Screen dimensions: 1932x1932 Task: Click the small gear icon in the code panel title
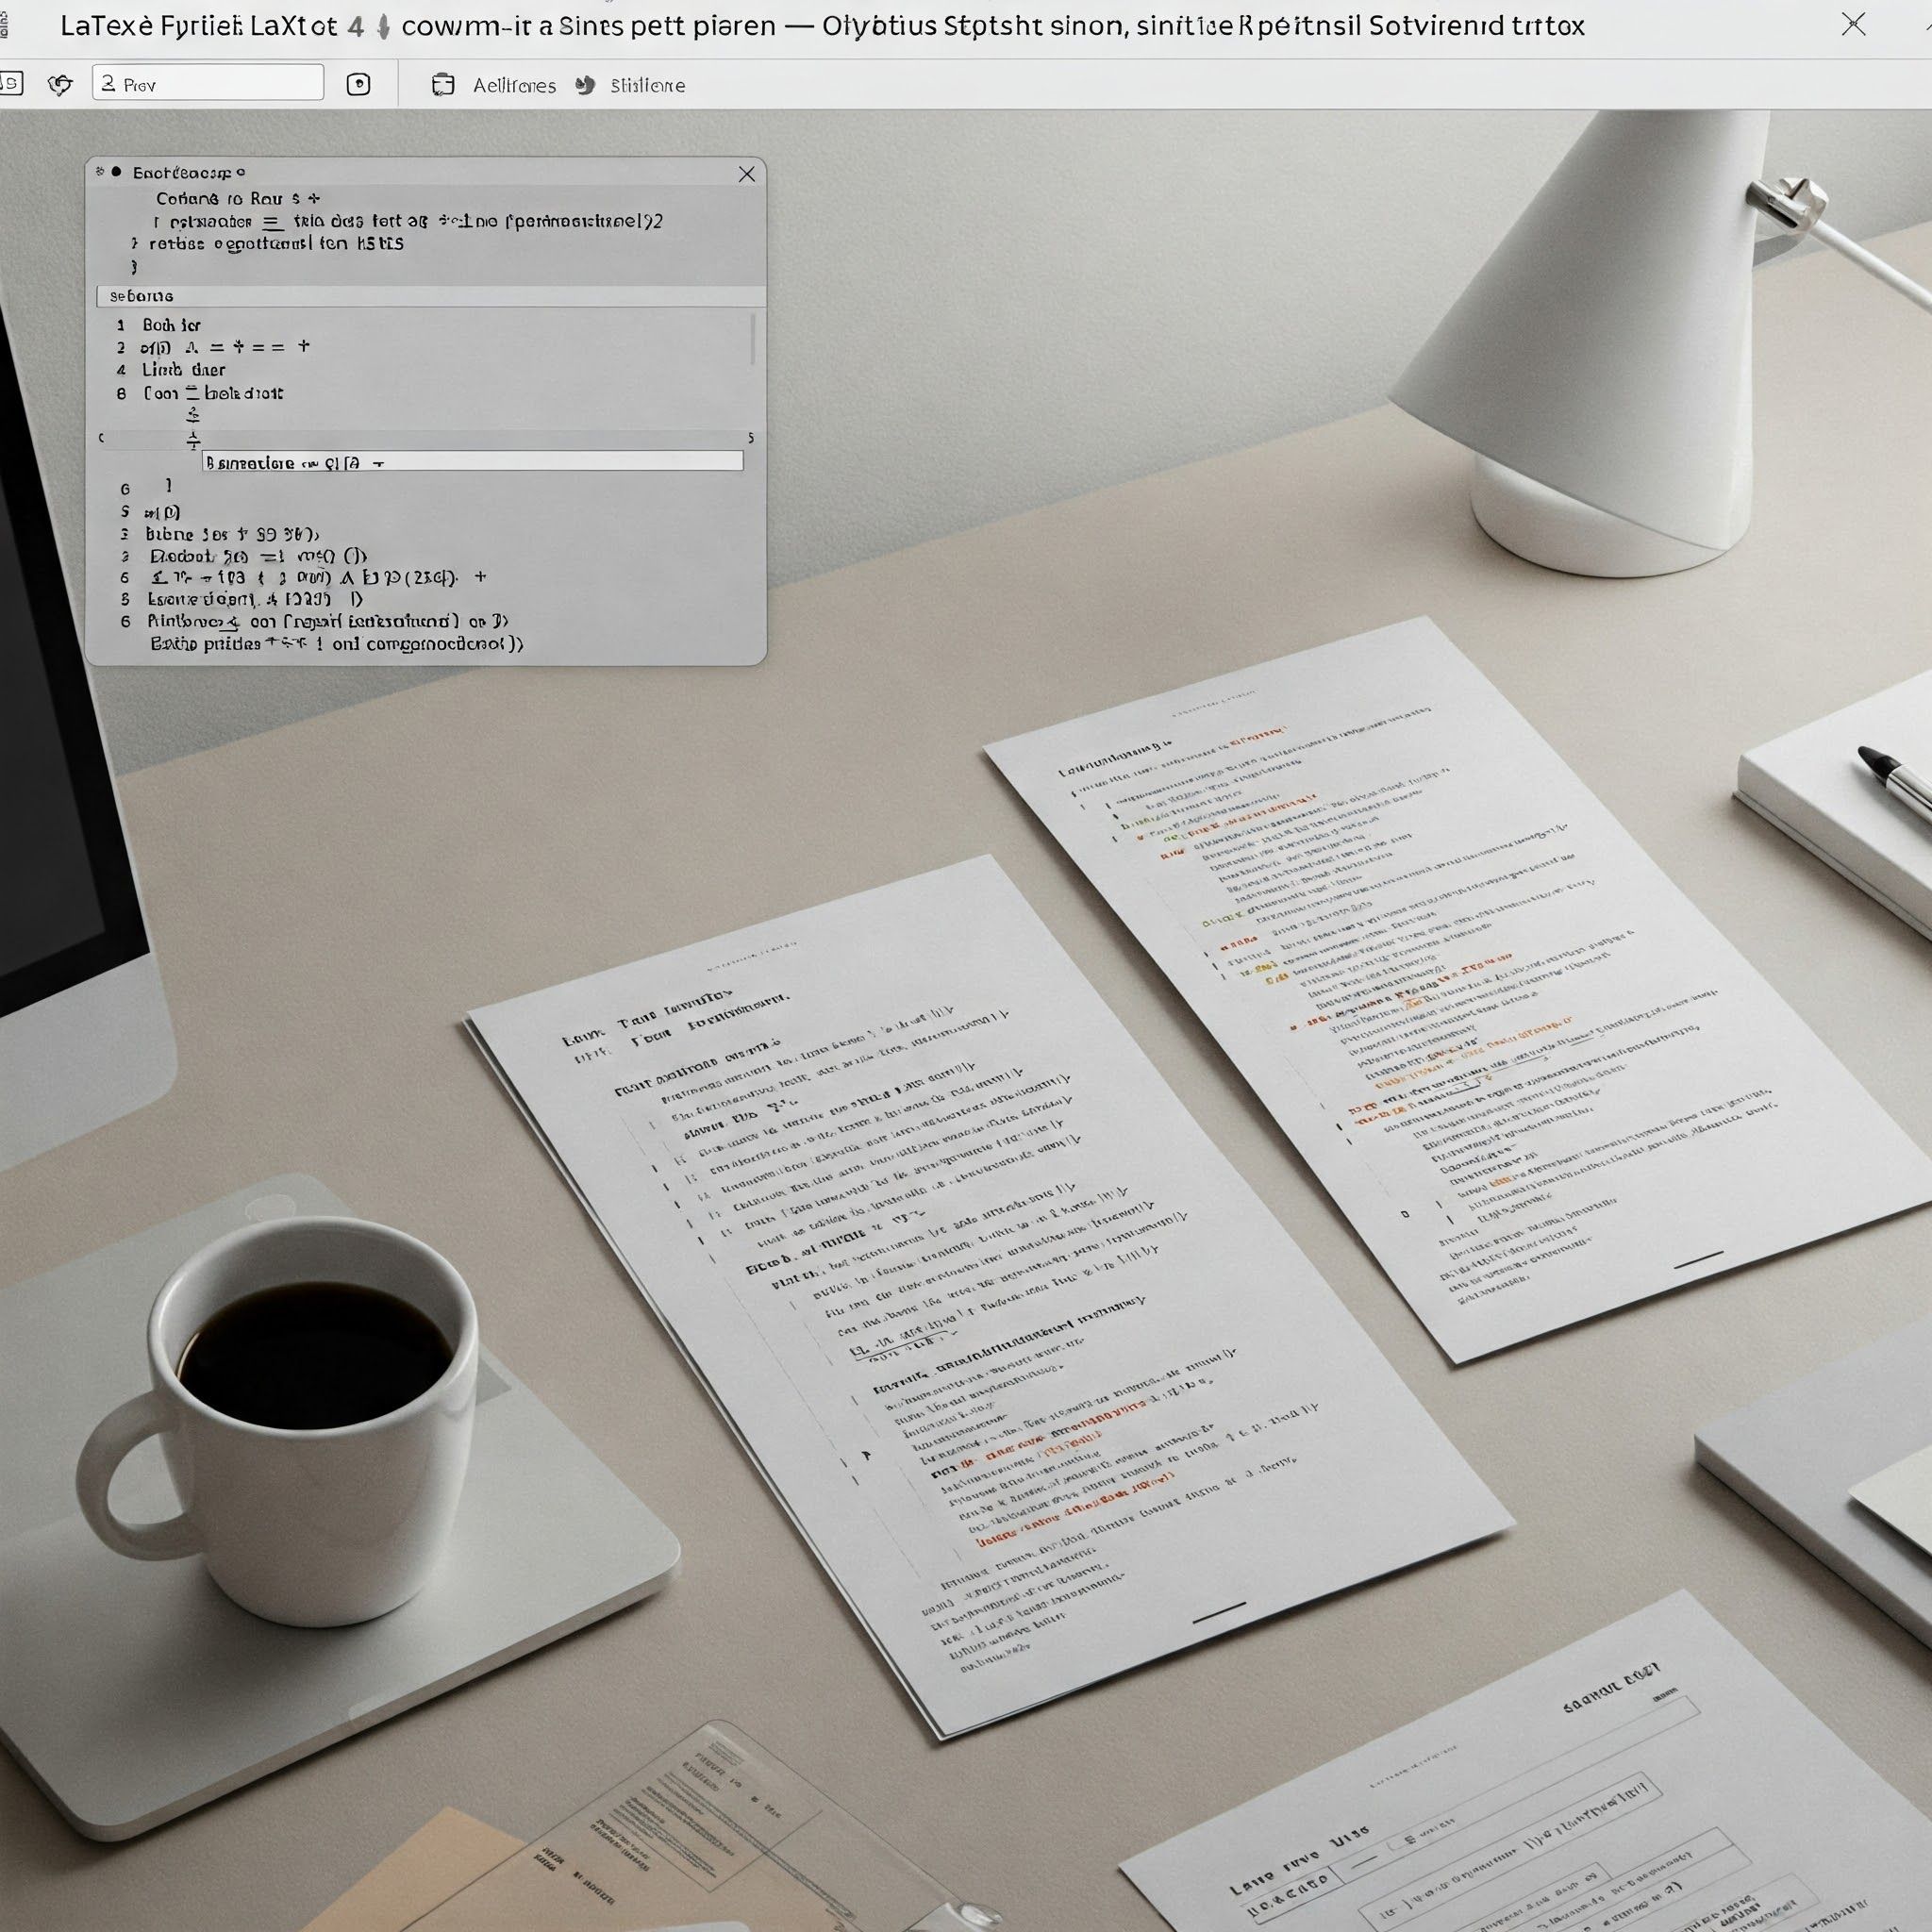(100, 172)
